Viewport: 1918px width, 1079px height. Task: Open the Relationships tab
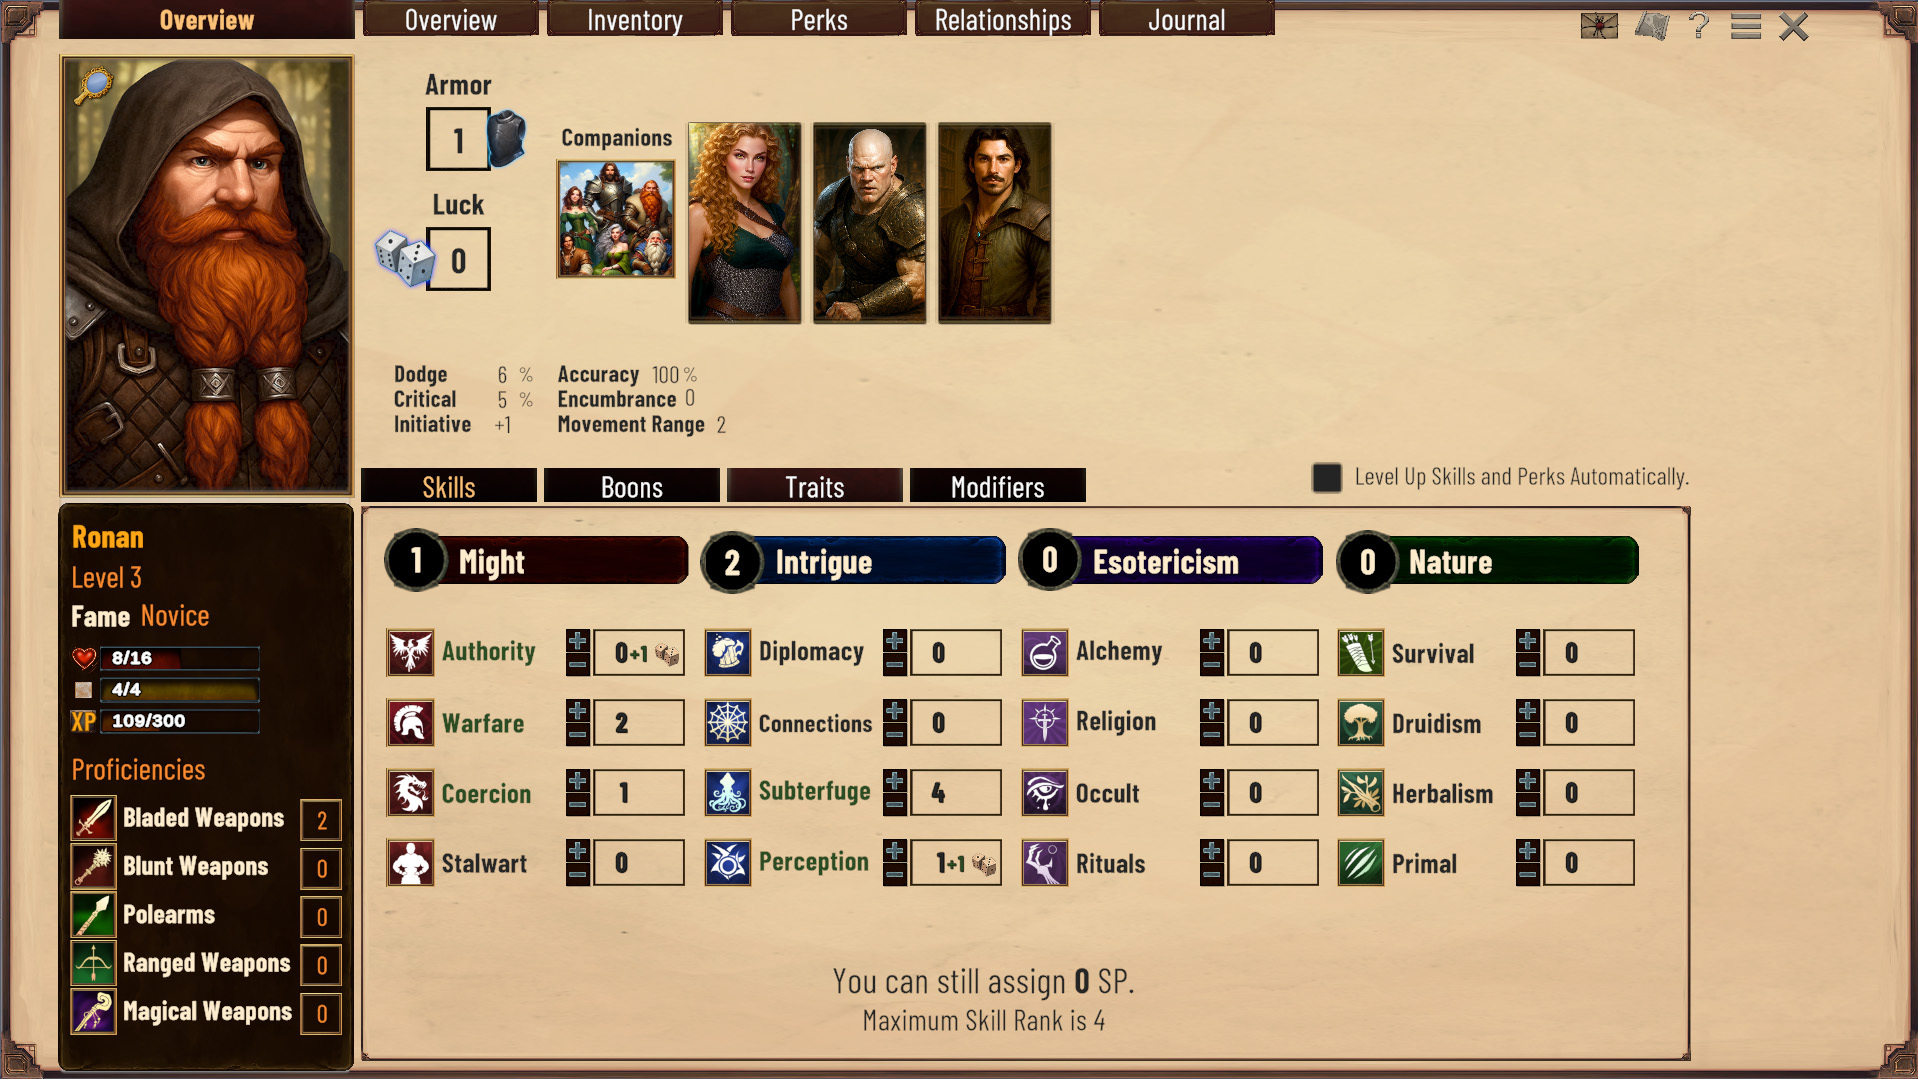[1003, 19]
